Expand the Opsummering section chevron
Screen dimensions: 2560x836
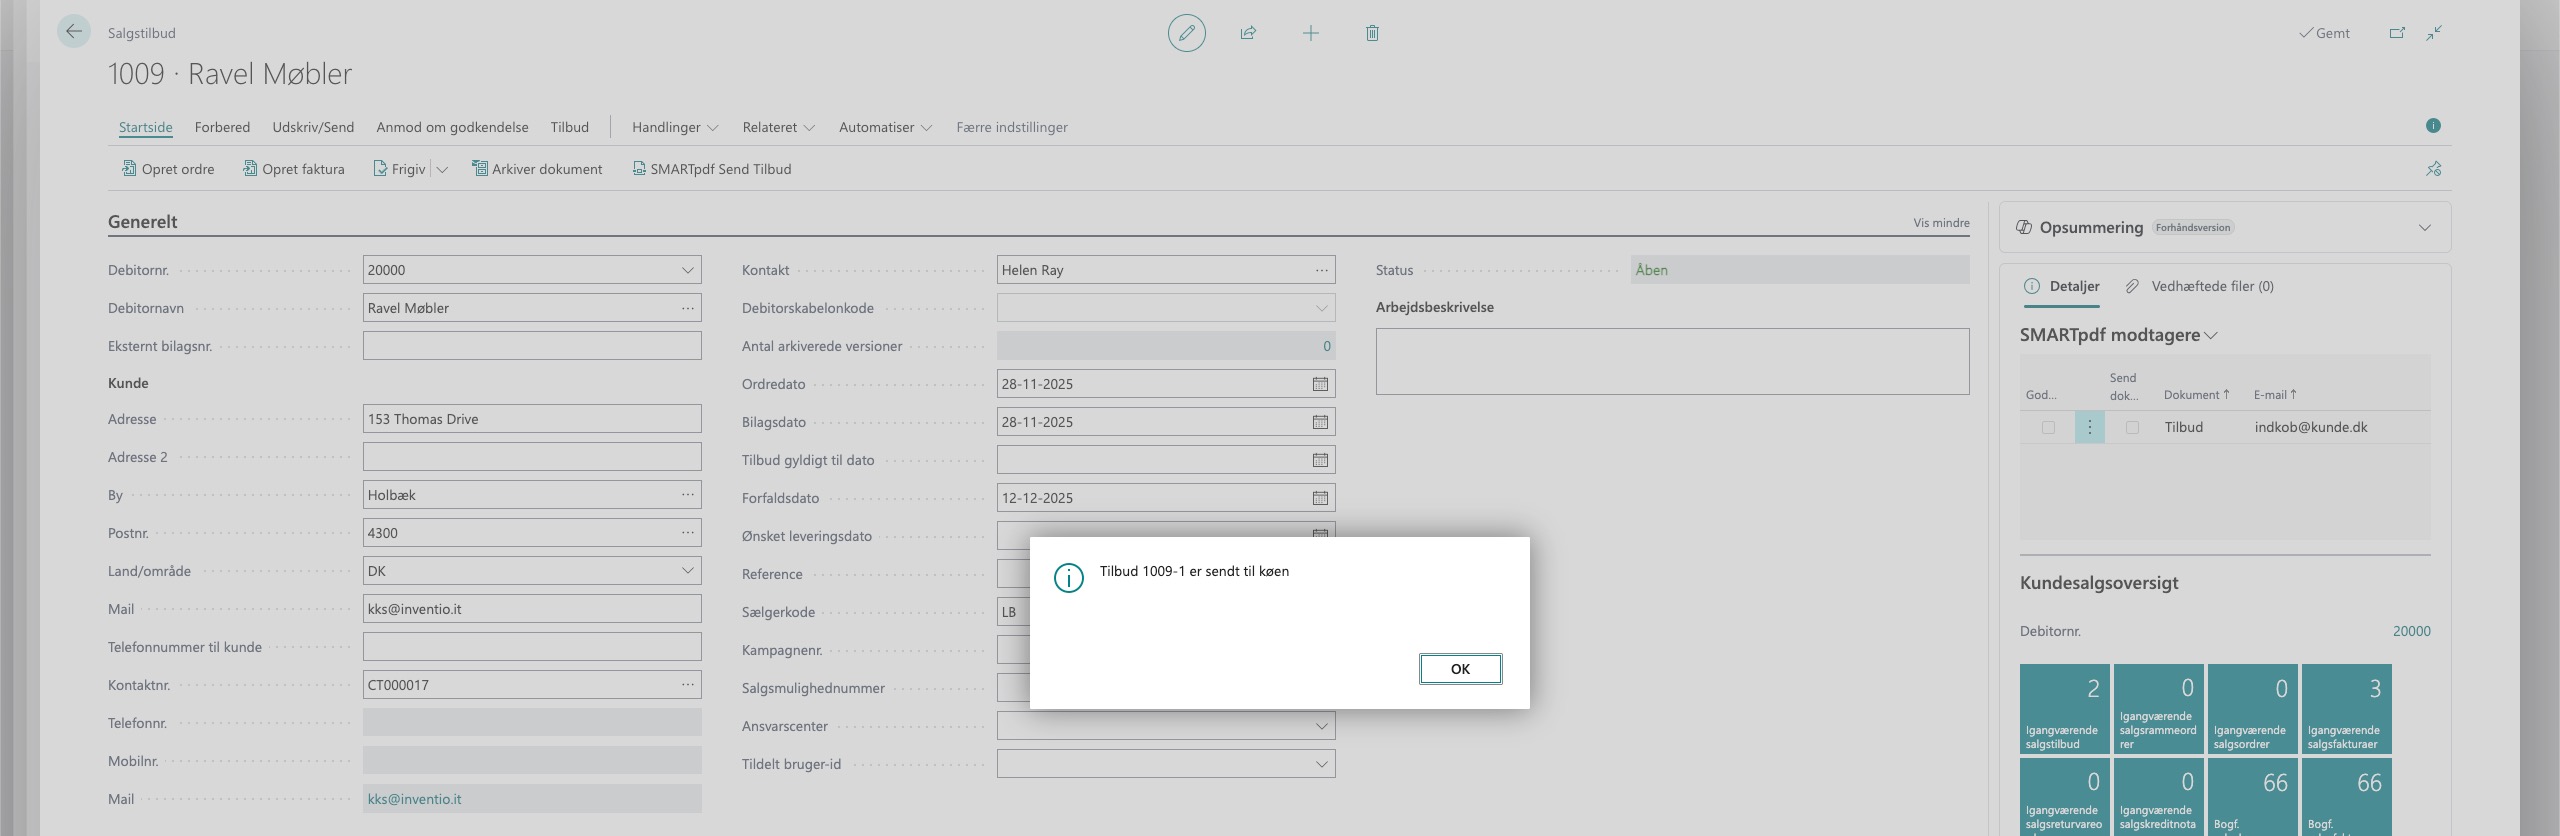click(2424, 228)
